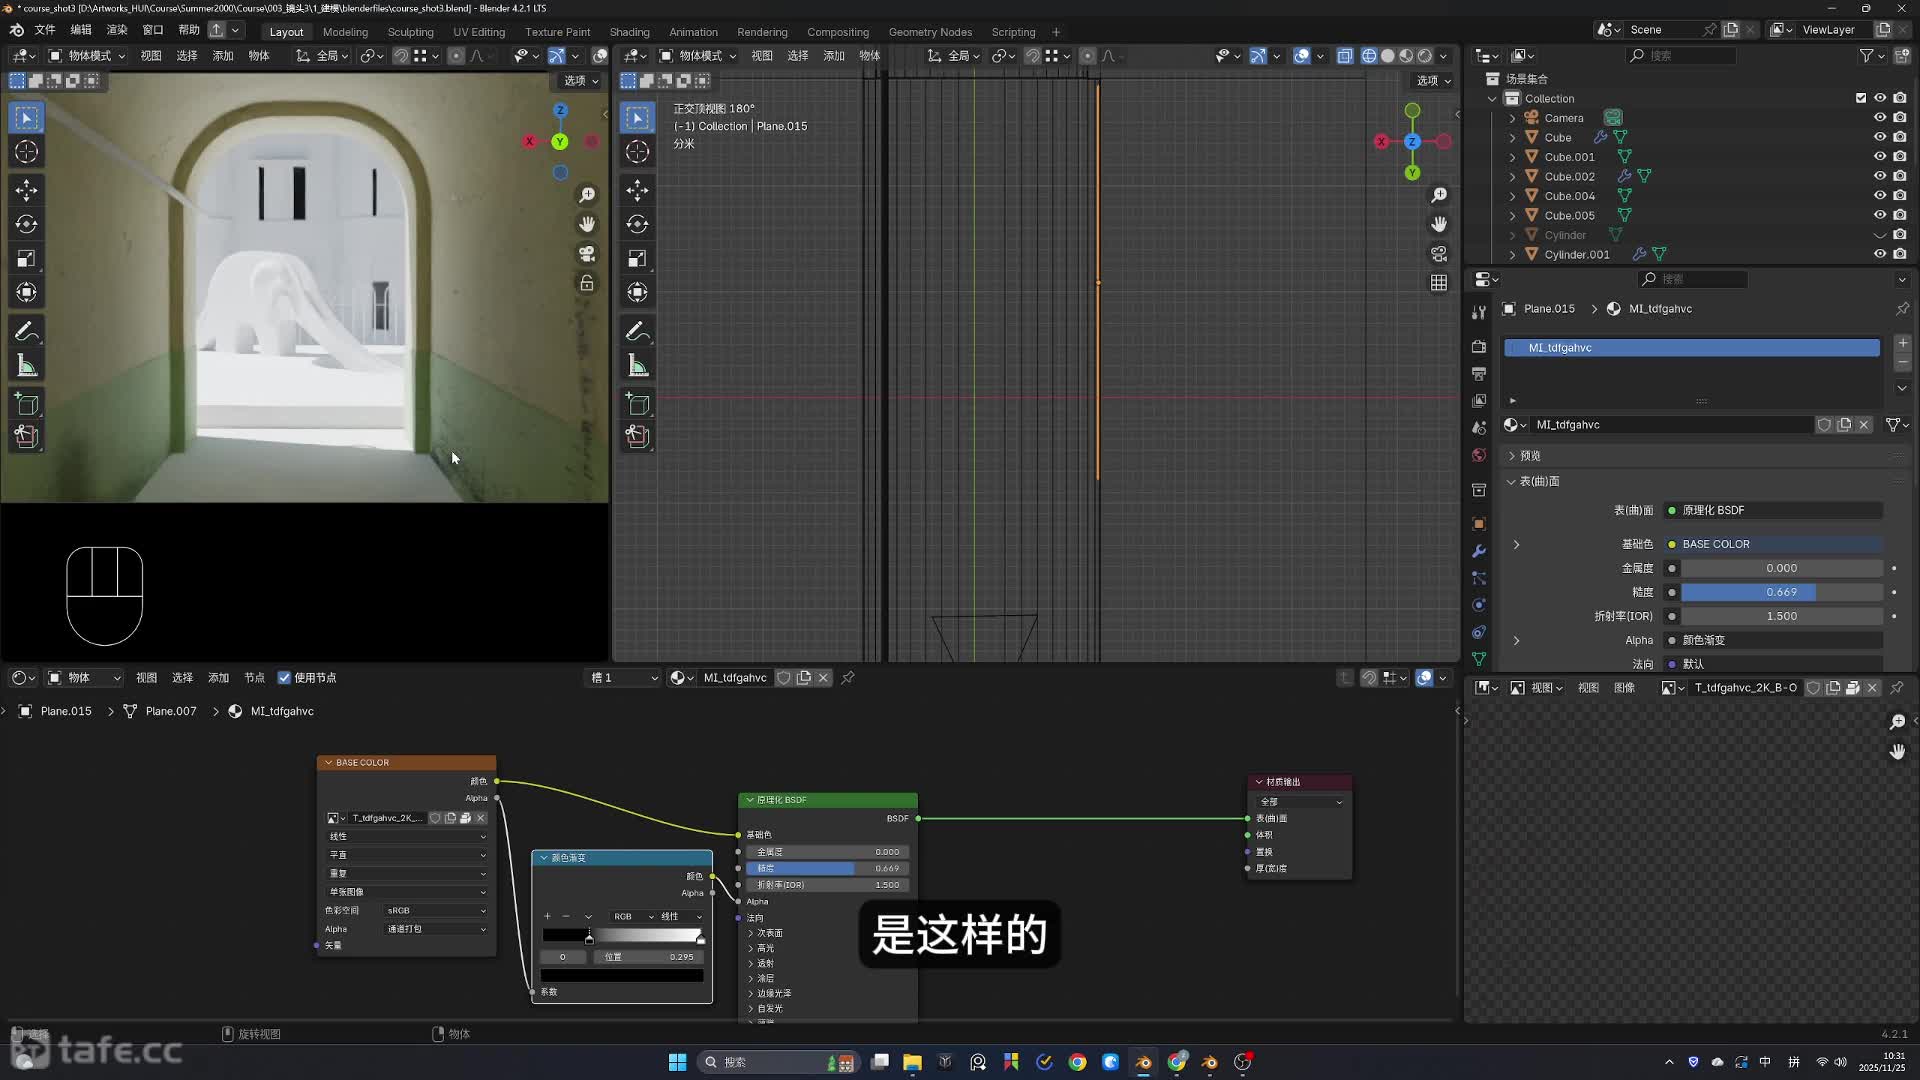The width and height of the screenshot is (1920, 1080).
Task: Select the Rotate tool in left viewport
Action: [x=27, y=224]
